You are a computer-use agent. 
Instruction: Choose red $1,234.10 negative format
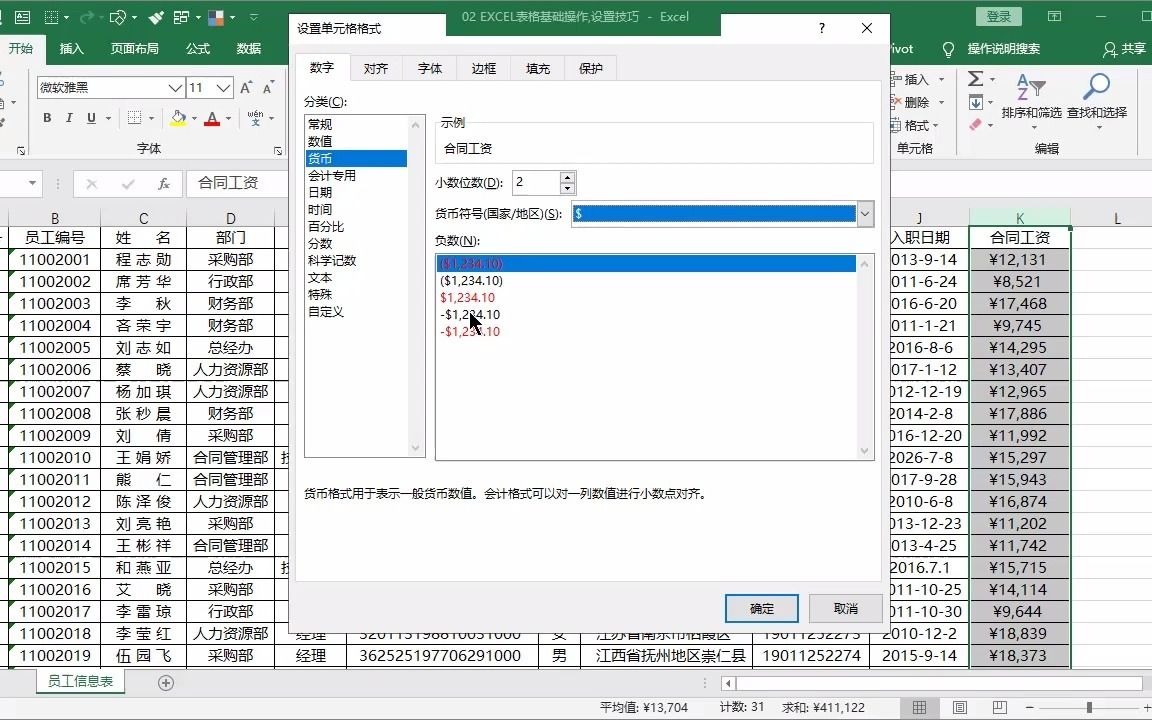coord(467,298)
